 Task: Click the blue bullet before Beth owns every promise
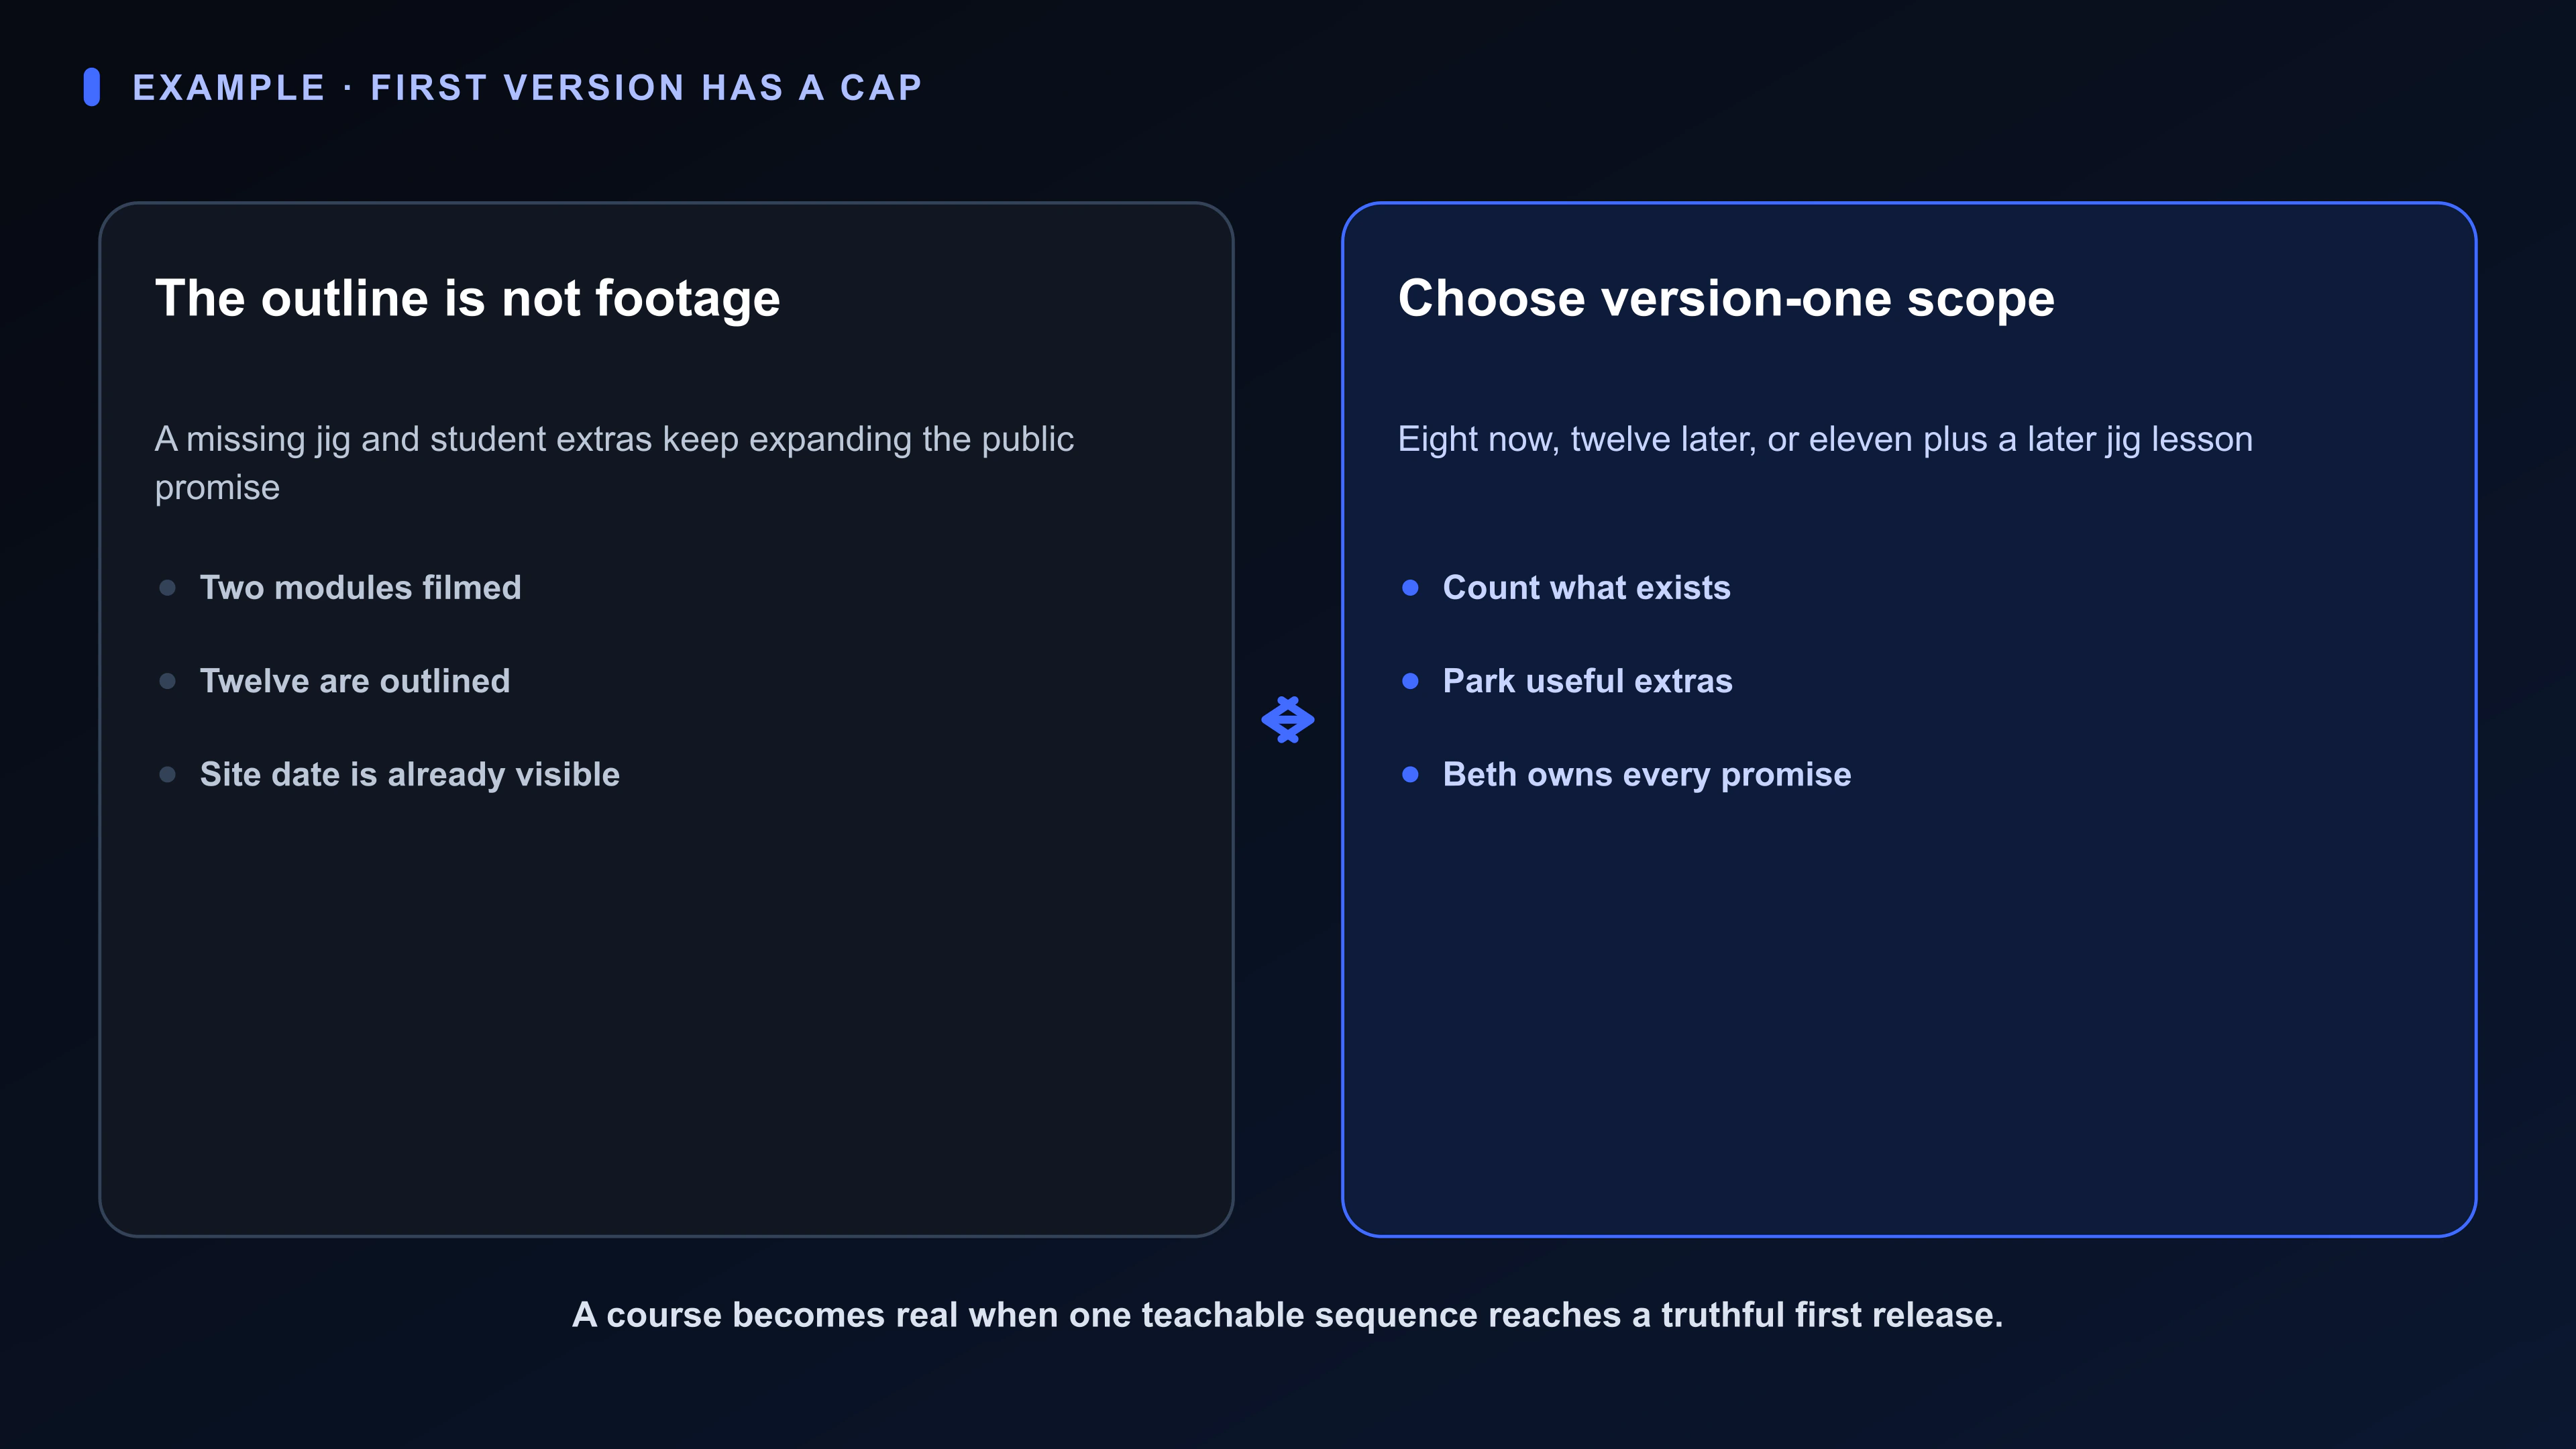pyautogui.click(x=1410, y=774)
